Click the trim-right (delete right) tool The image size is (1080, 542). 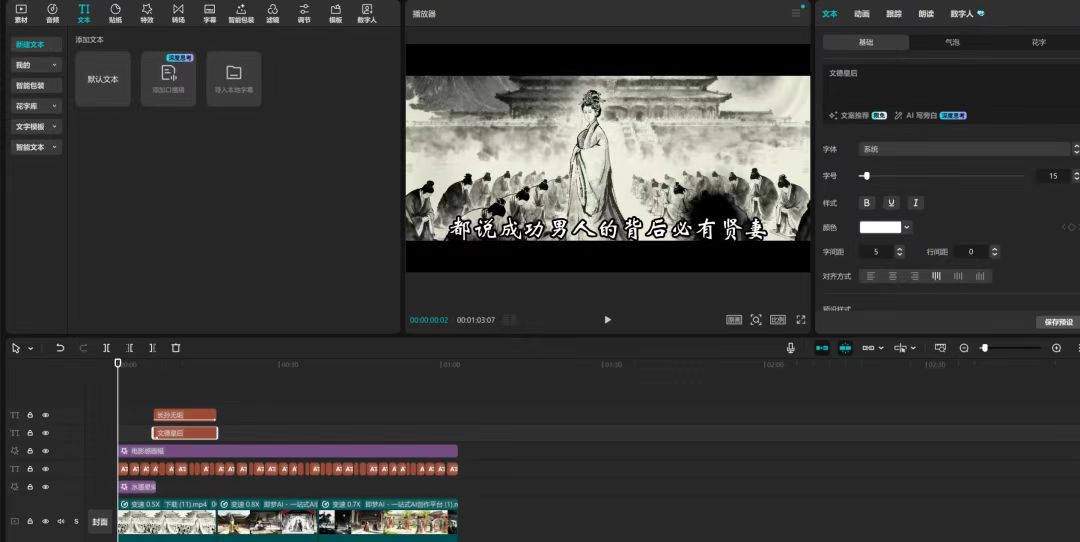tap(152, 348)
